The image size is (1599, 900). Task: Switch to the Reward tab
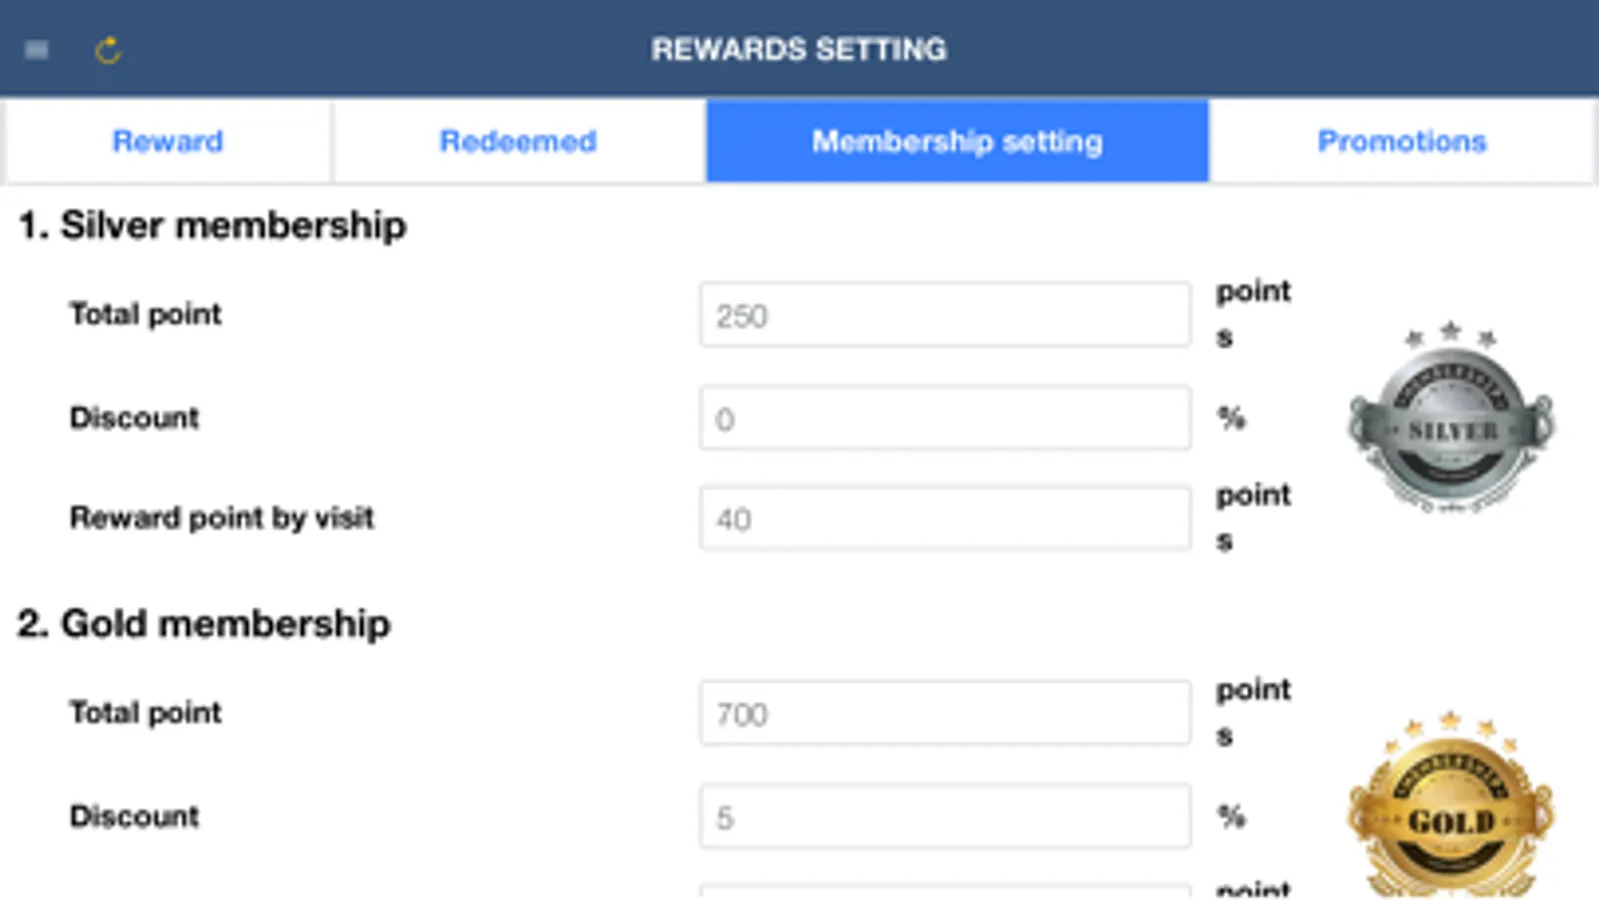[168, 141]
